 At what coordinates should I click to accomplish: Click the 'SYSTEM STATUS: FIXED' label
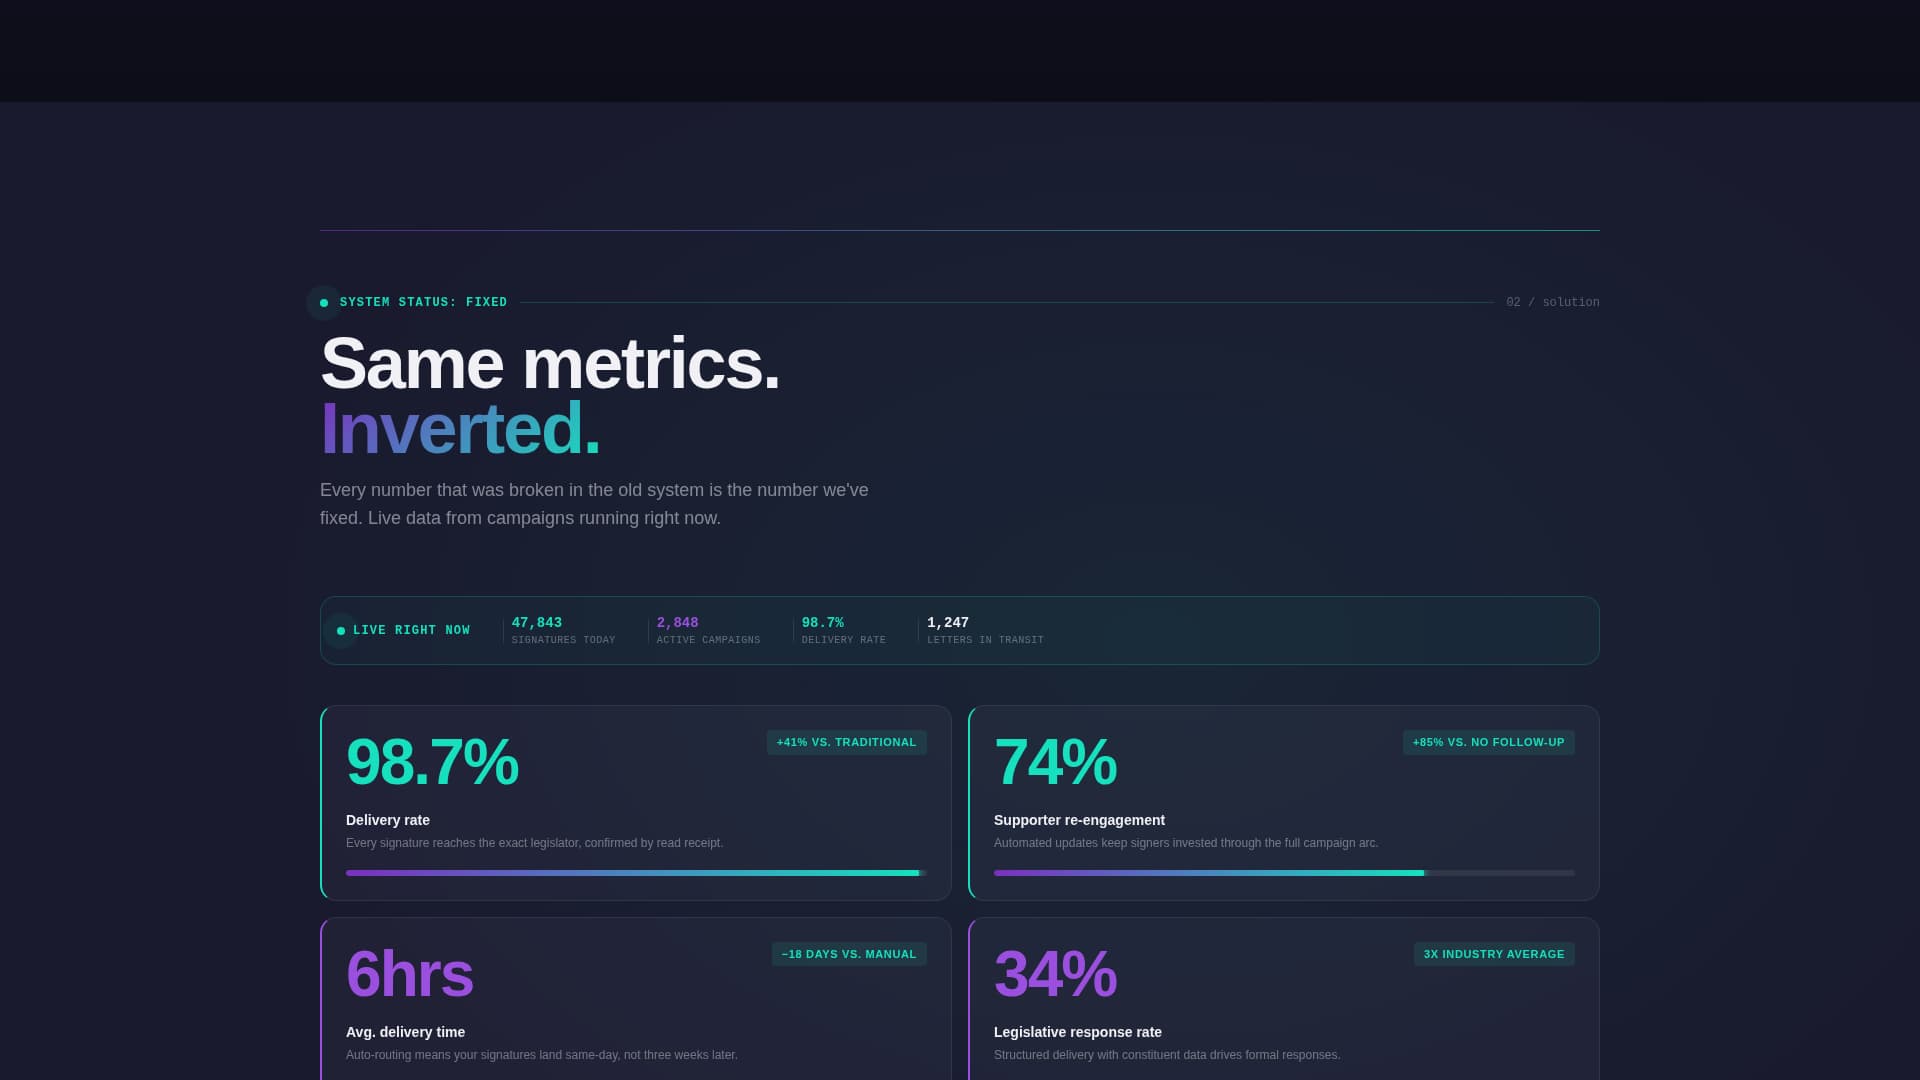[x=423, y=302]
